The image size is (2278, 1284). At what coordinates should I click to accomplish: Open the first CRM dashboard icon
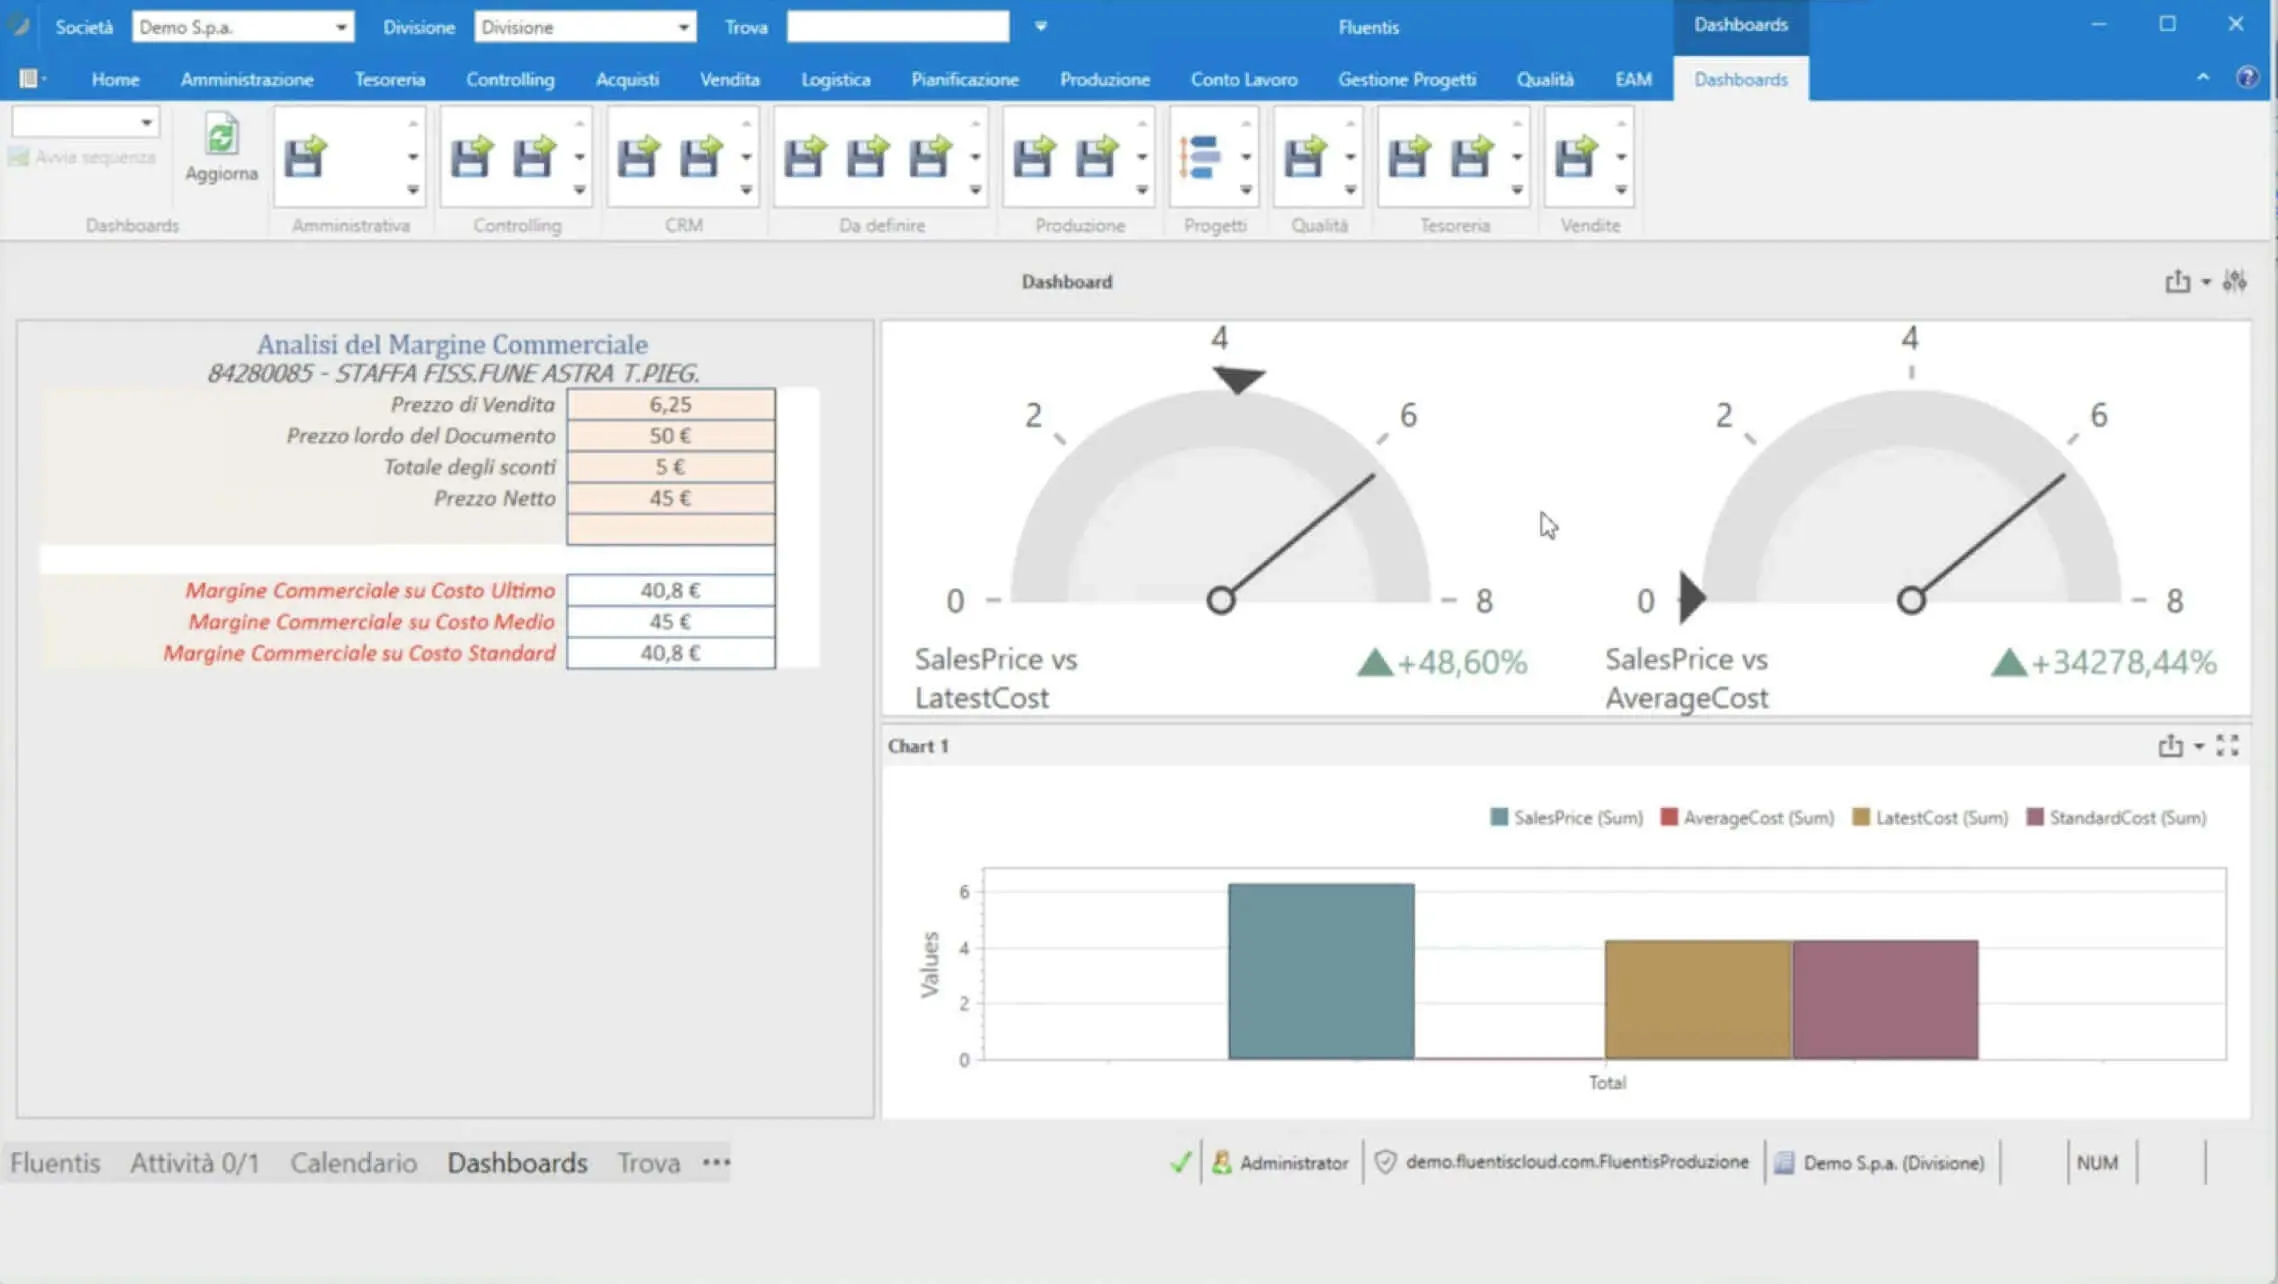click(x=638, y=157)
